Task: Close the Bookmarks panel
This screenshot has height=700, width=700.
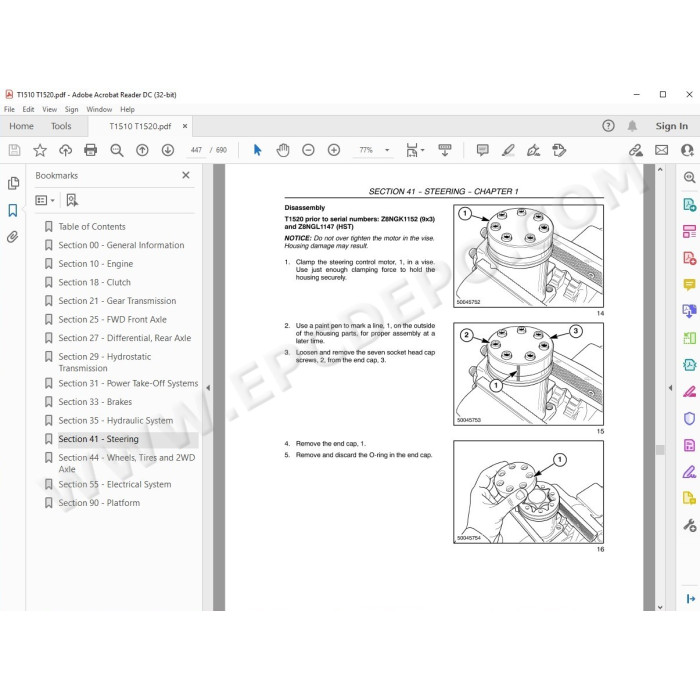Action: (186, 175)
